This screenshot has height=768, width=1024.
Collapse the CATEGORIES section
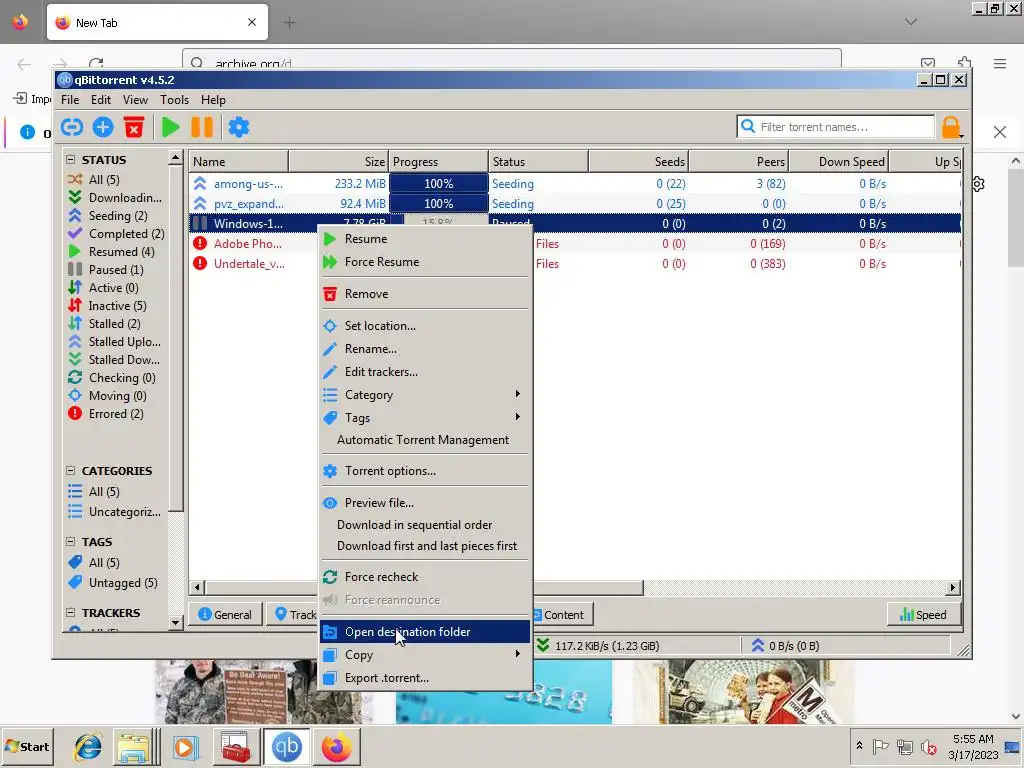tap(71, 470)
